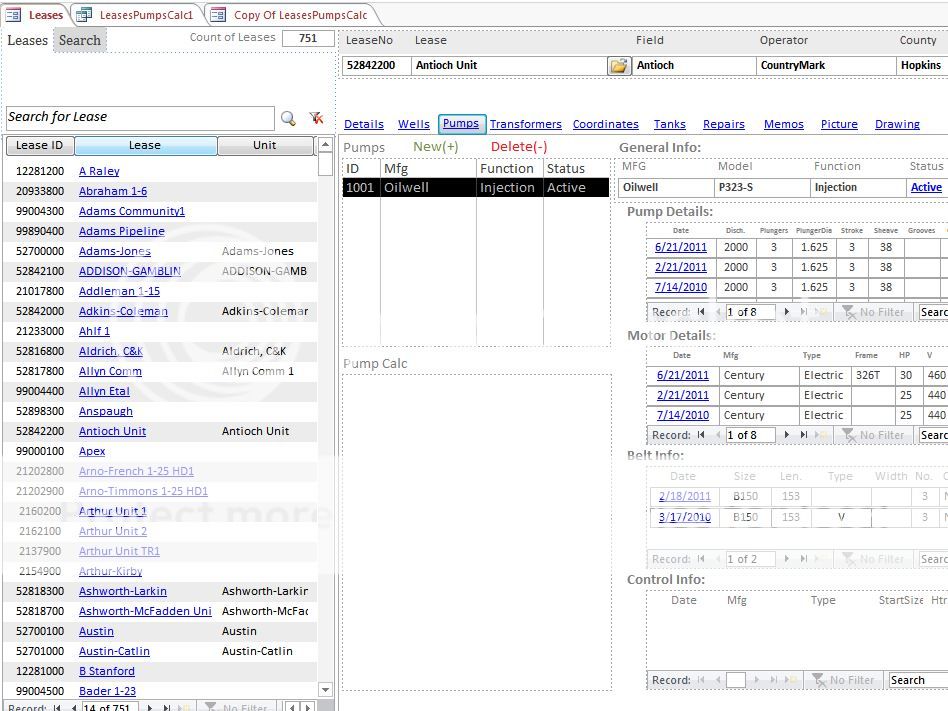Image resolution: width=948 pixels, height=711 pixels.
Task: Open the Transformers section link
Action: [525, 124]
